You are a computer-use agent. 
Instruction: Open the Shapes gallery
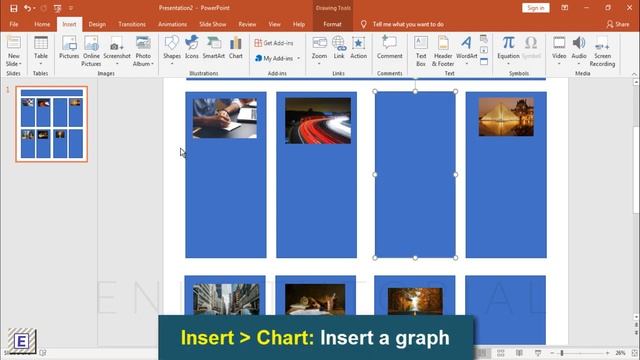172,51
